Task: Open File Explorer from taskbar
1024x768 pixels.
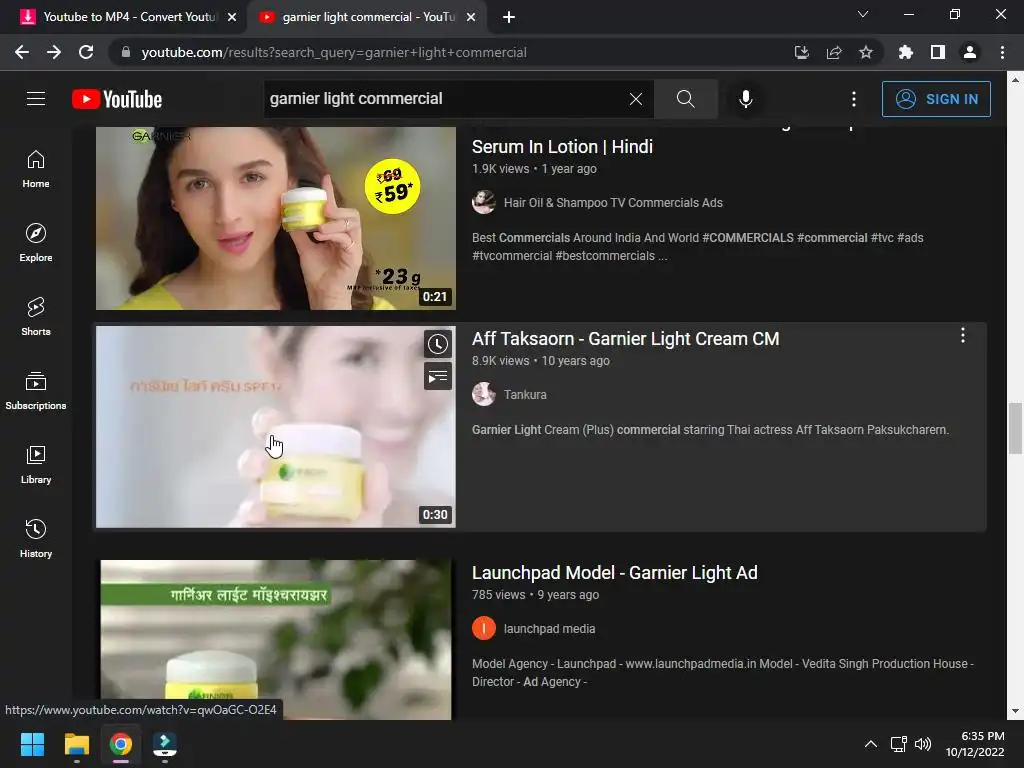Action: [x=76, y=744]
